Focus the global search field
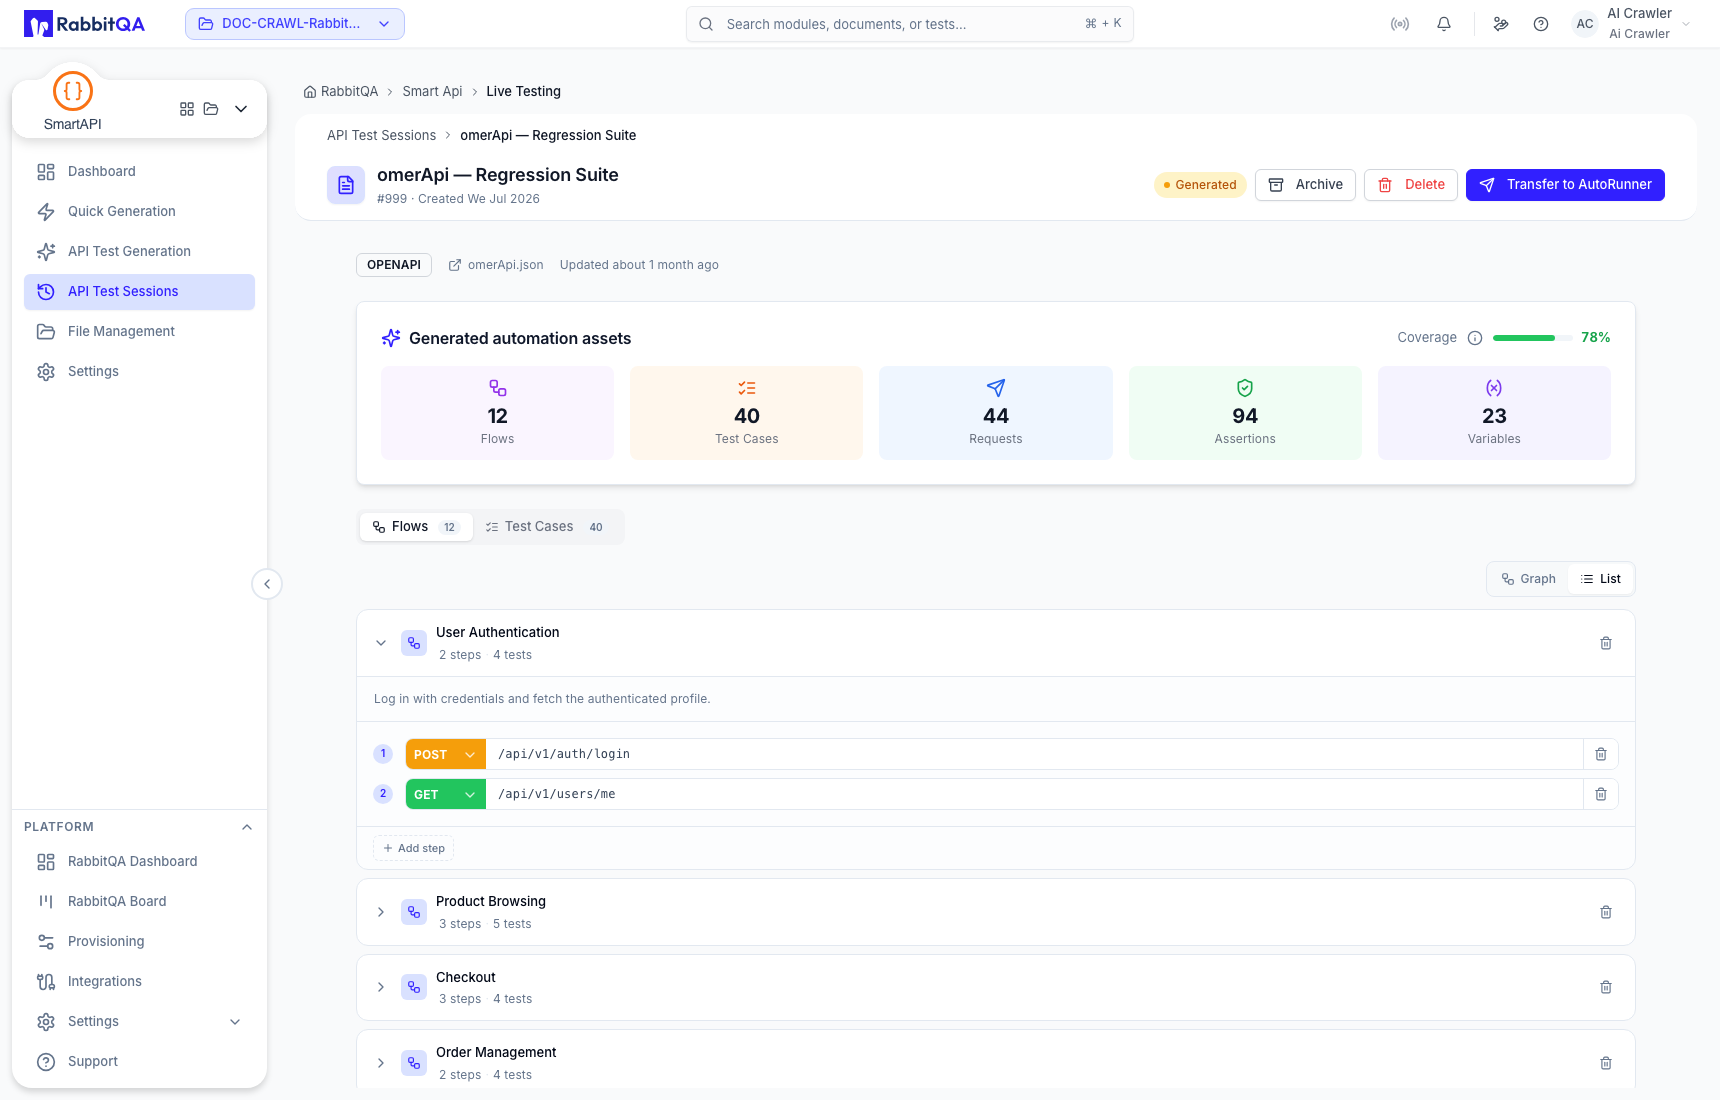Viewport: 1720px width, 1100px height. pos(910,24)
